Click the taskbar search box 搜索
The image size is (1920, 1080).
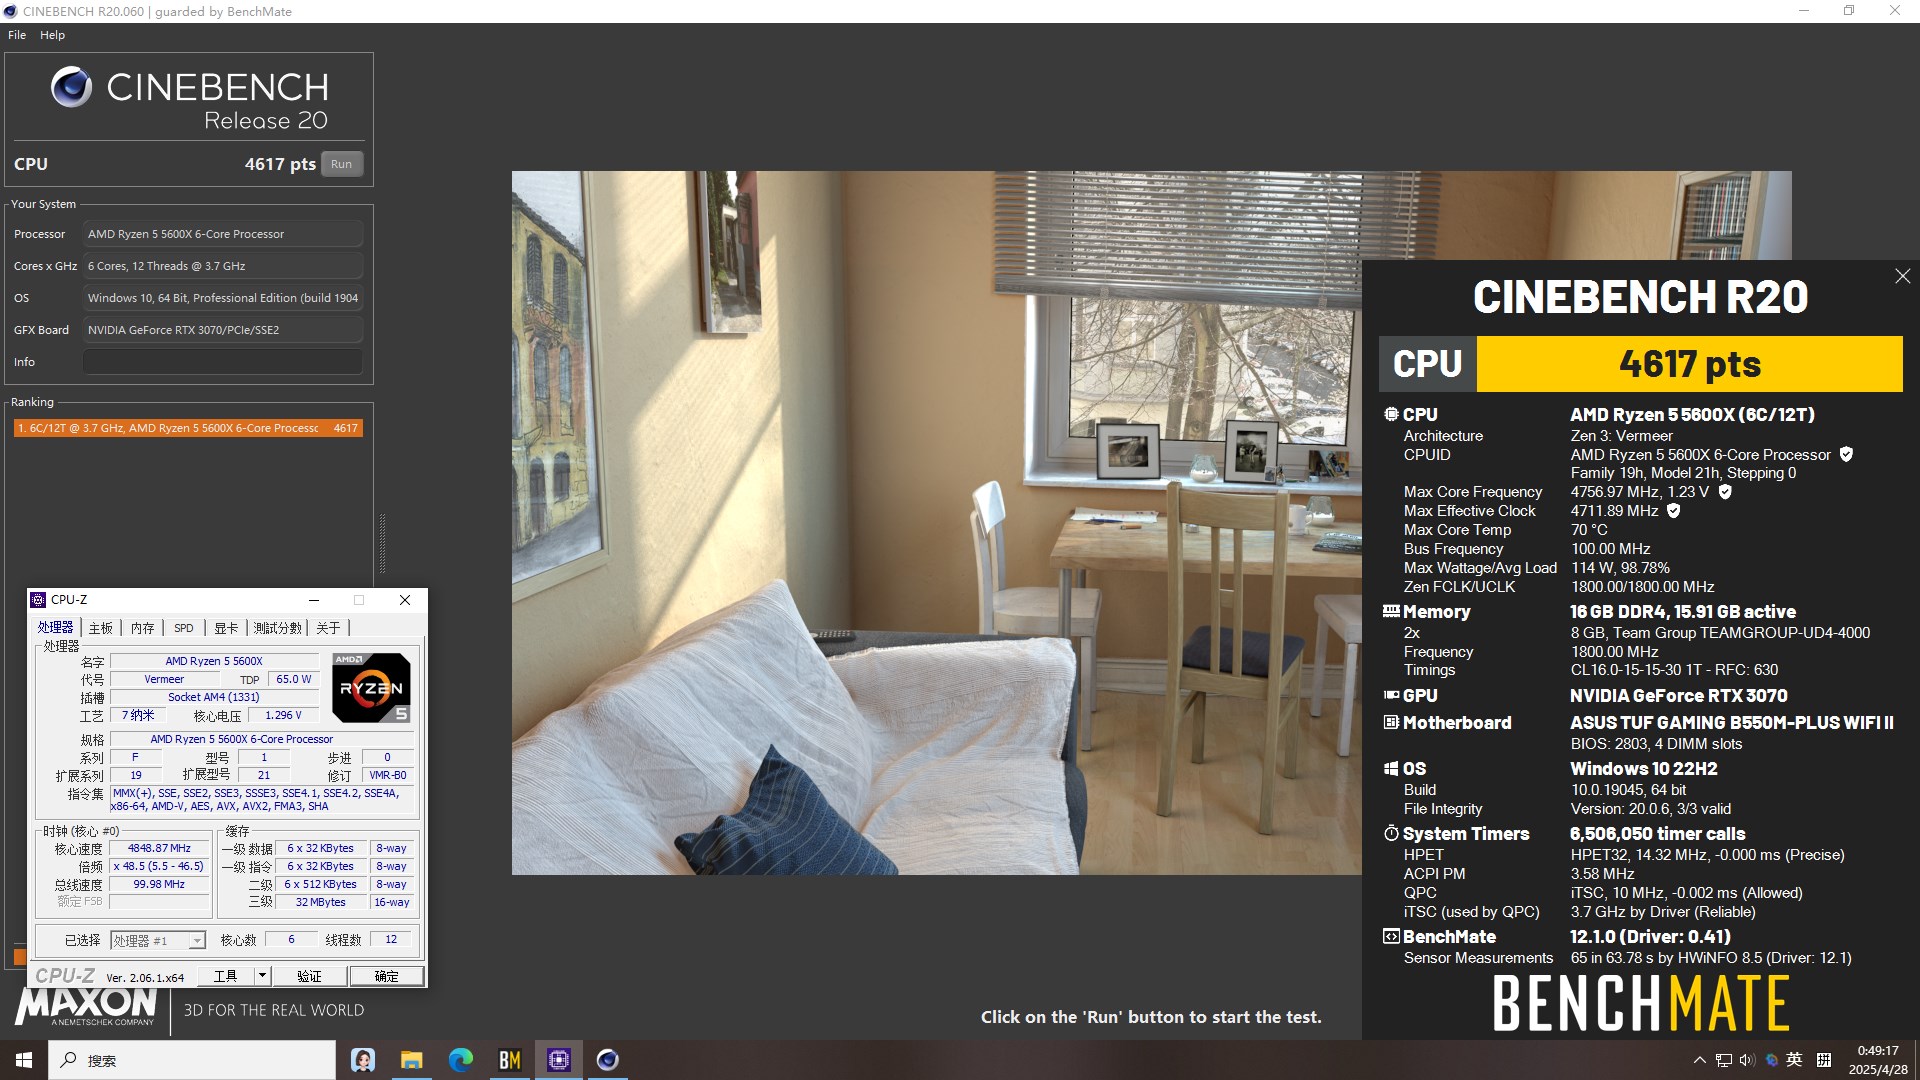[192, 1060]
